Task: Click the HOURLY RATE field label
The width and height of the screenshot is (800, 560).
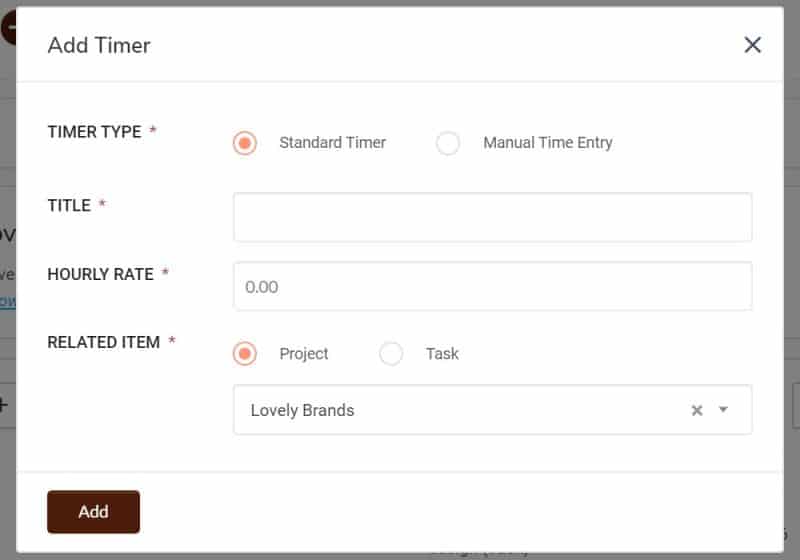Action: (101, 274)
